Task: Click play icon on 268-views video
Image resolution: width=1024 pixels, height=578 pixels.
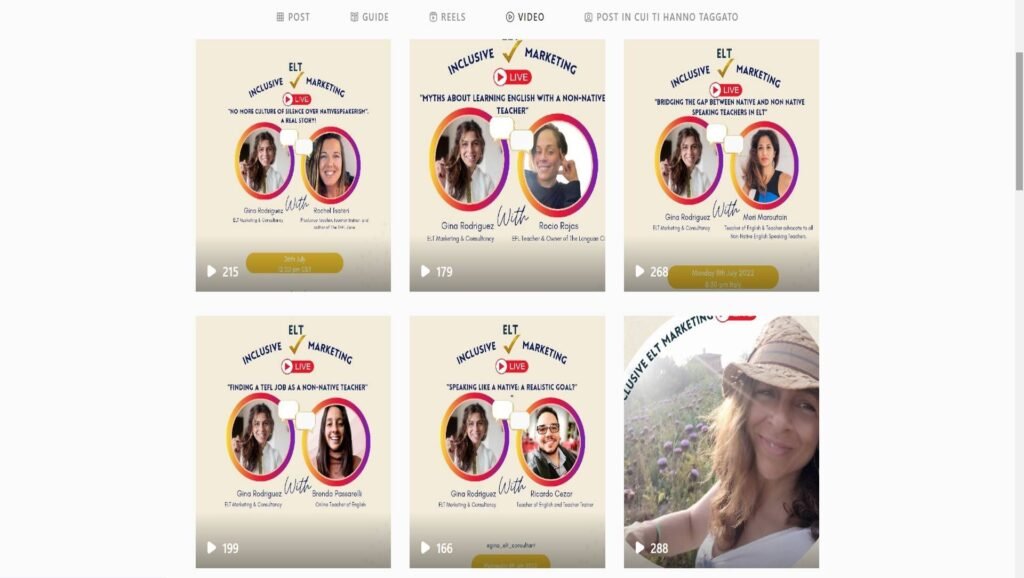Action: 639,271
